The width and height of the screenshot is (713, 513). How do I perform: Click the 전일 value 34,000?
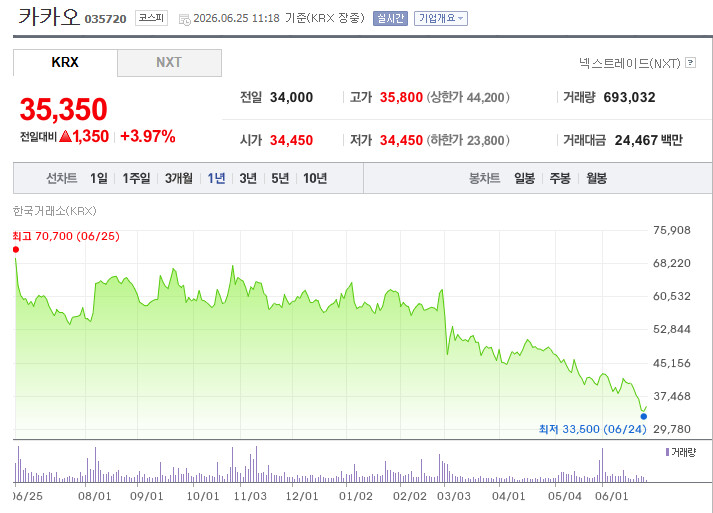(291, 97)
